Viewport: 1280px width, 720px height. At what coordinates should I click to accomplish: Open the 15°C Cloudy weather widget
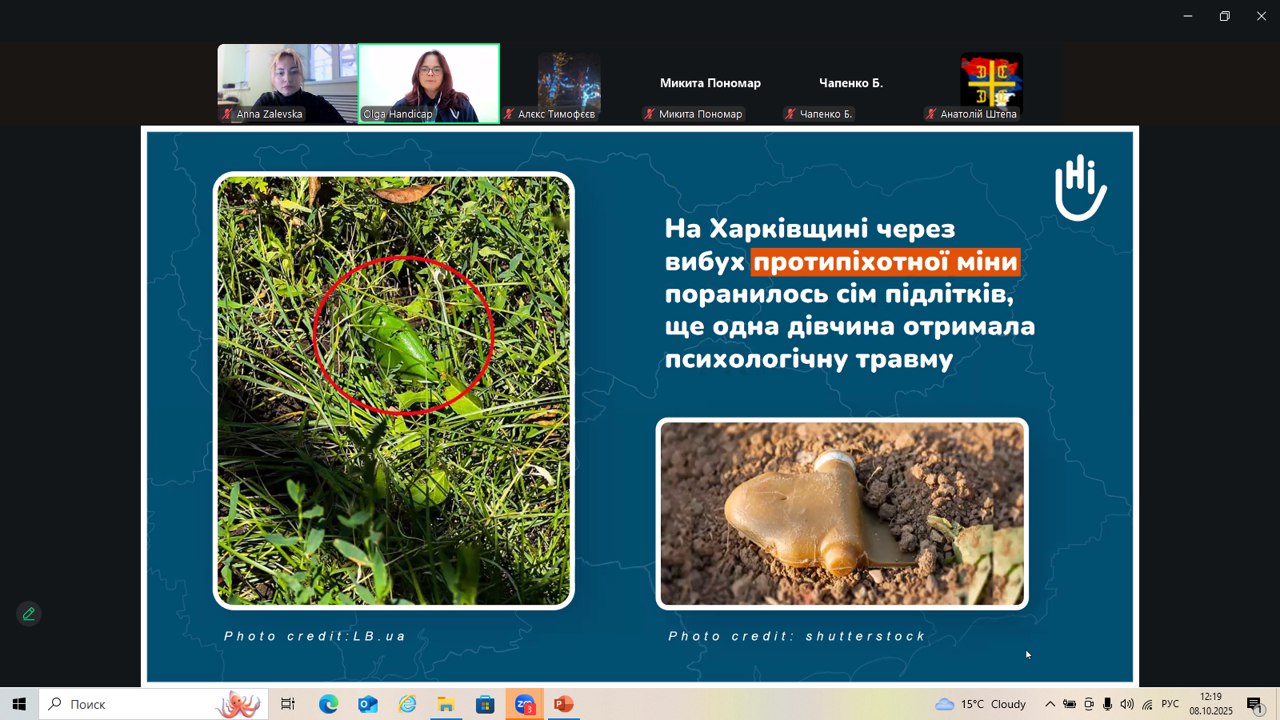(980, 704)
